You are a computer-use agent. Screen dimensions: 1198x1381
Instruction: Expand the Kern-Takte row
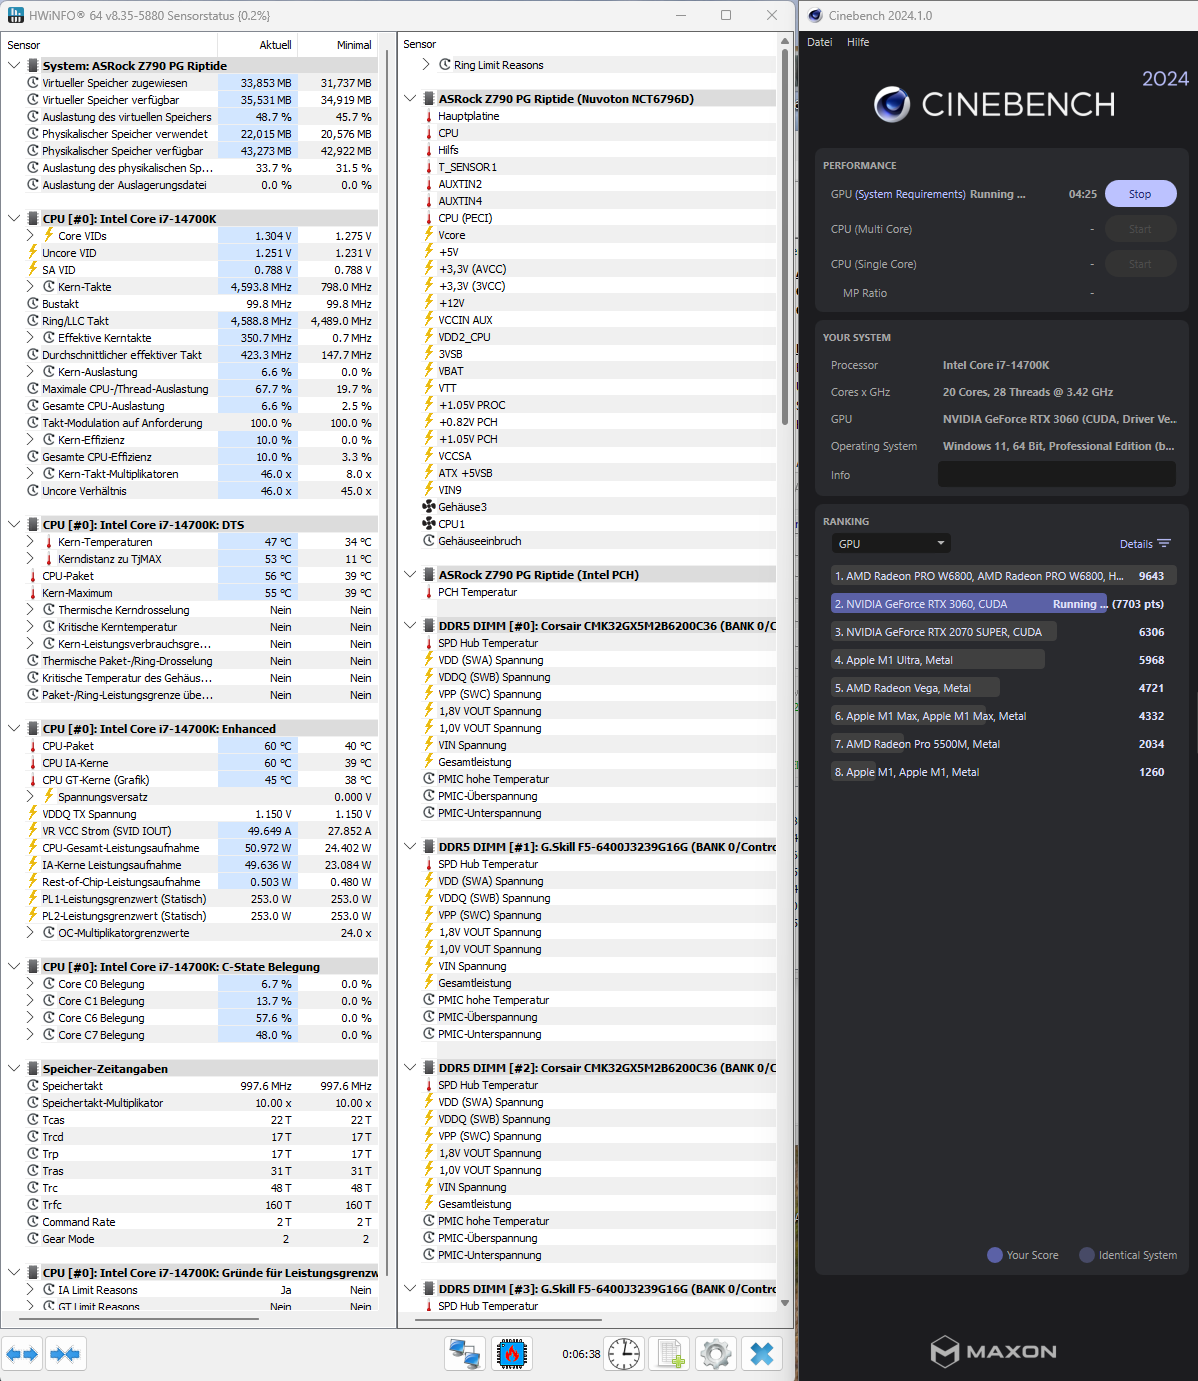[30, 287]
